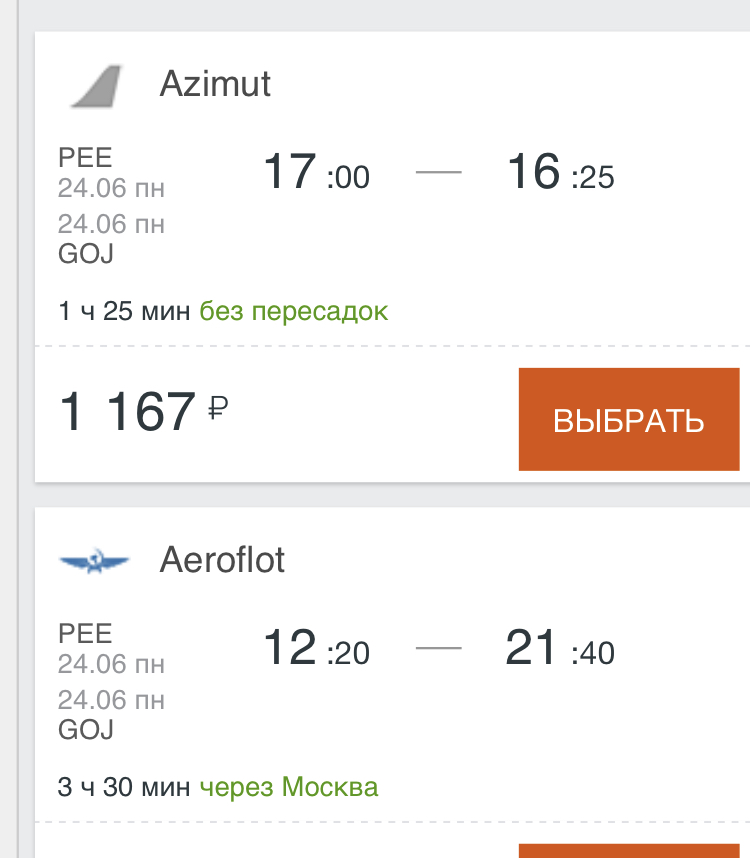This screenshot has width=750, height=858.
Task: Click the Azimut airline tail logo
Action: point(97,86)
